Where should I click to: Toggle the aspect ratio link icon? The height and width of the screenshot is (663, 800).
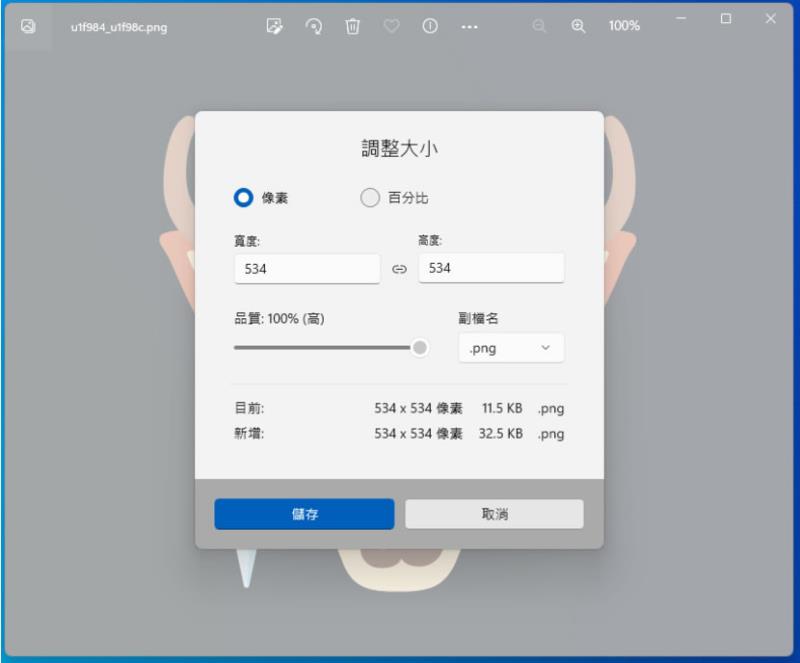(399, 269)
